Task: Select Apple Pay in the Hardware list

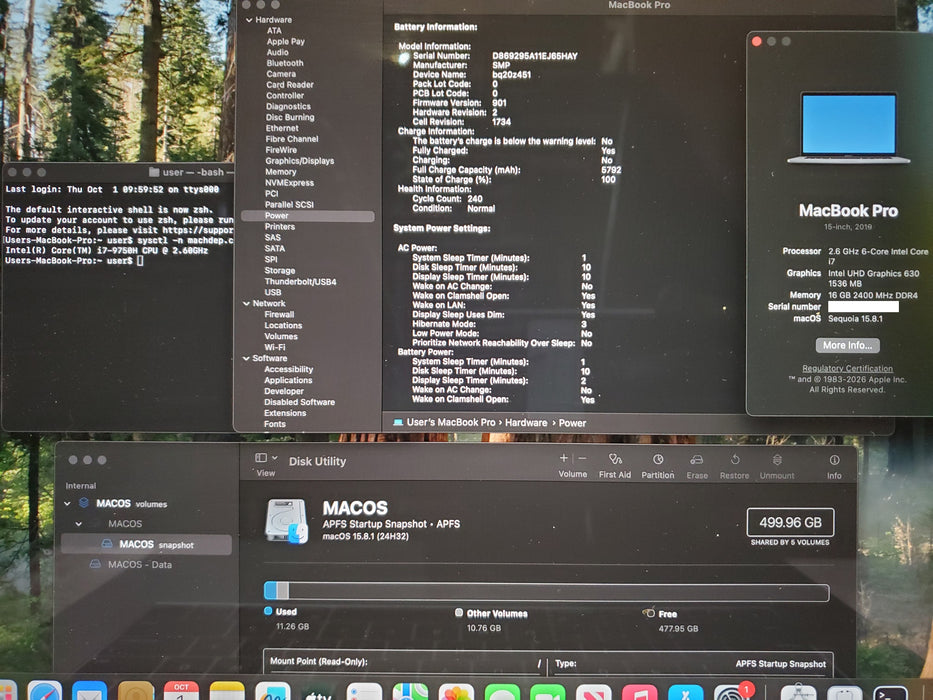Action: [x=285, y=42]
